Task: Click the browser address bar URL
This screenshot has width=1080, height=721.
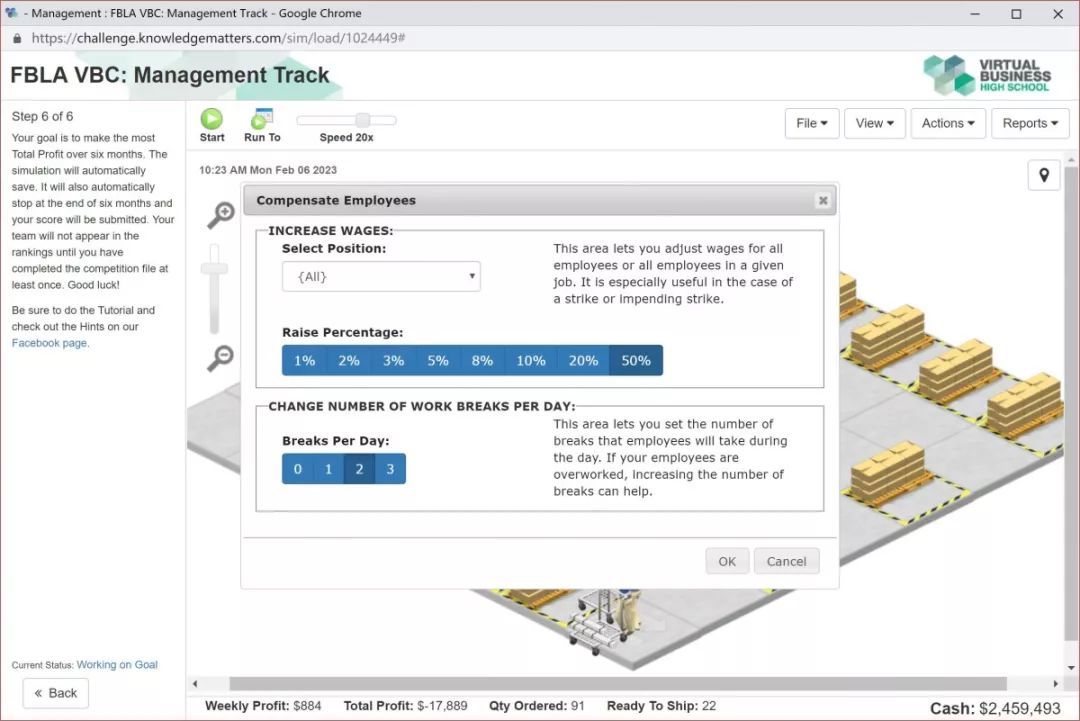Action: tap(218, 39)
